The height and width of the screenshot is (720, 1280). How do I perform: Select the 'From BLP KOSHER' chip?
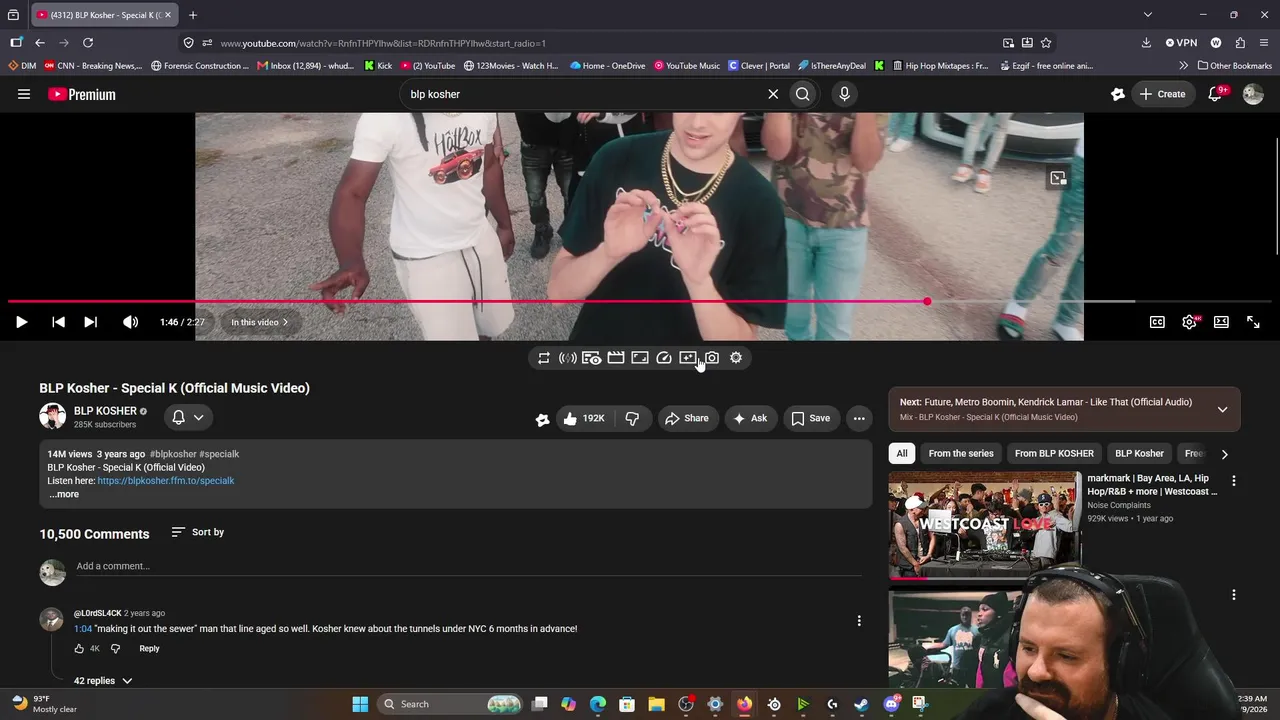(1054, 454)
